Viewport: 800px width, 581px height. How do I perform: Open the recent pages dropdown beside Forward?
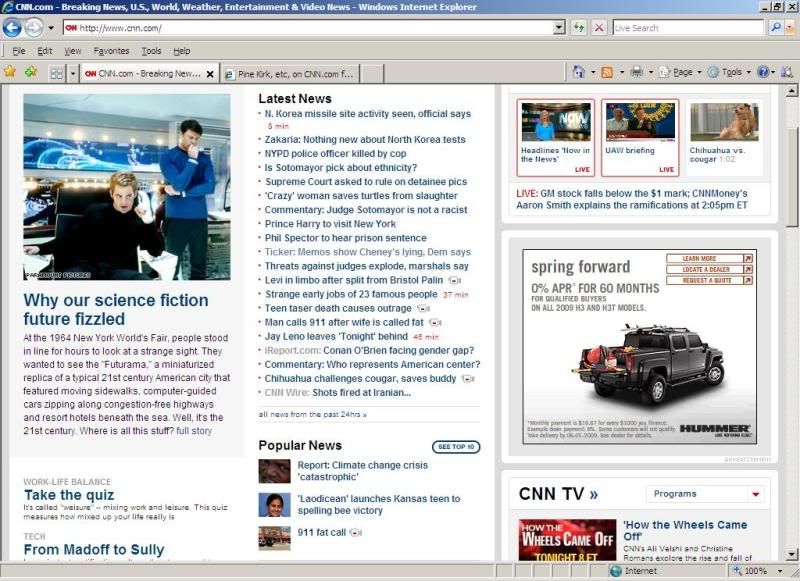pyautogui.click(x=51, y=28)
